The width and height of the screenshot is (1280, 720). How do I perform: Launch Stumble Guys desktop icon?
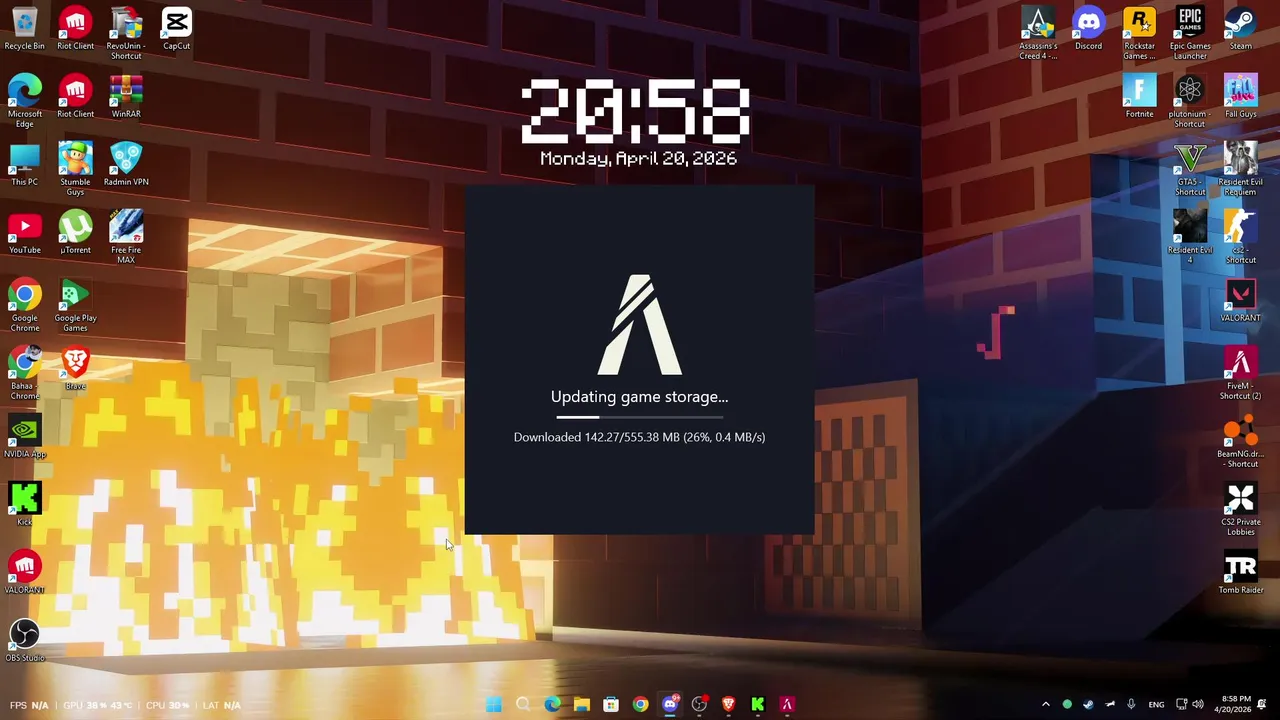point(75,168)
